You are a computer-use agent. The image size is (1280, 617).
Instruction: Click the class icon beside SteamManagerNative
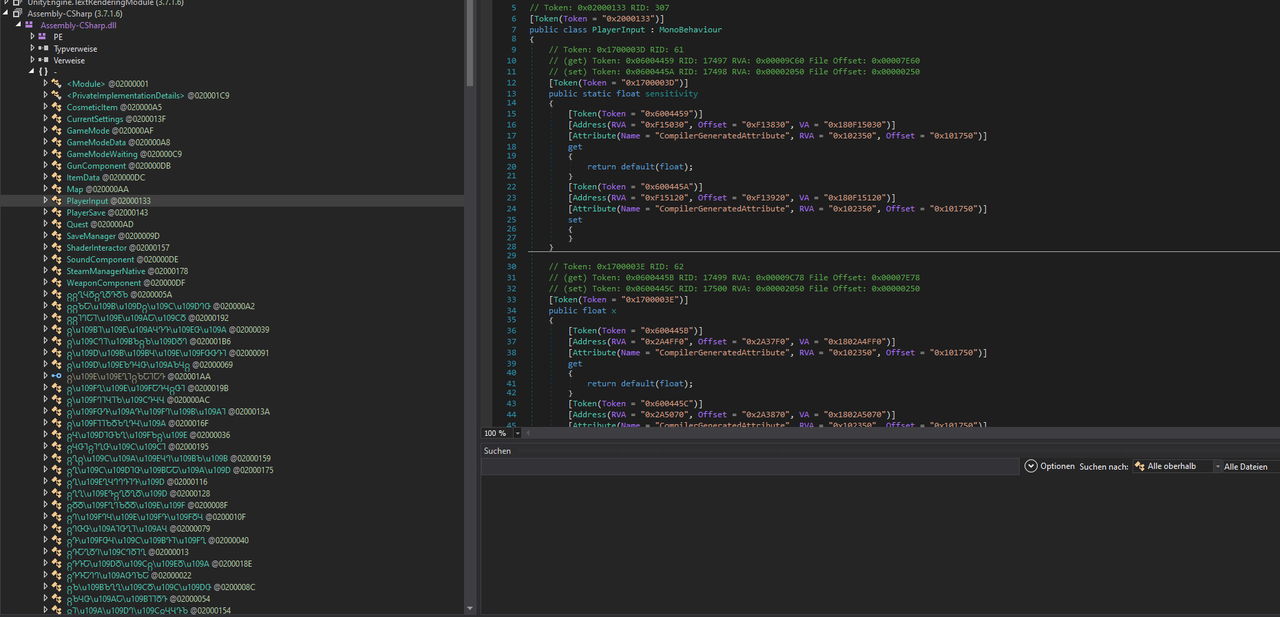(57, 271)
